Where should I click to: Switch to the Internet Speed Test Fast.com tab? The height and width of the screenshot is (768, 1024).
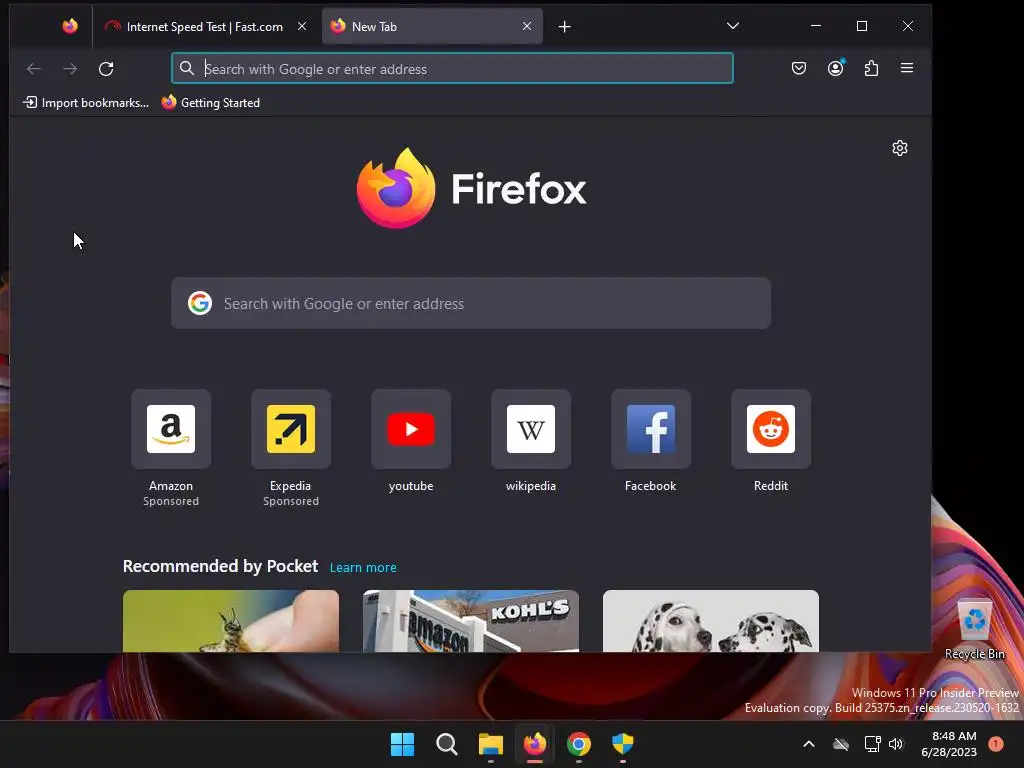[205, 27]
